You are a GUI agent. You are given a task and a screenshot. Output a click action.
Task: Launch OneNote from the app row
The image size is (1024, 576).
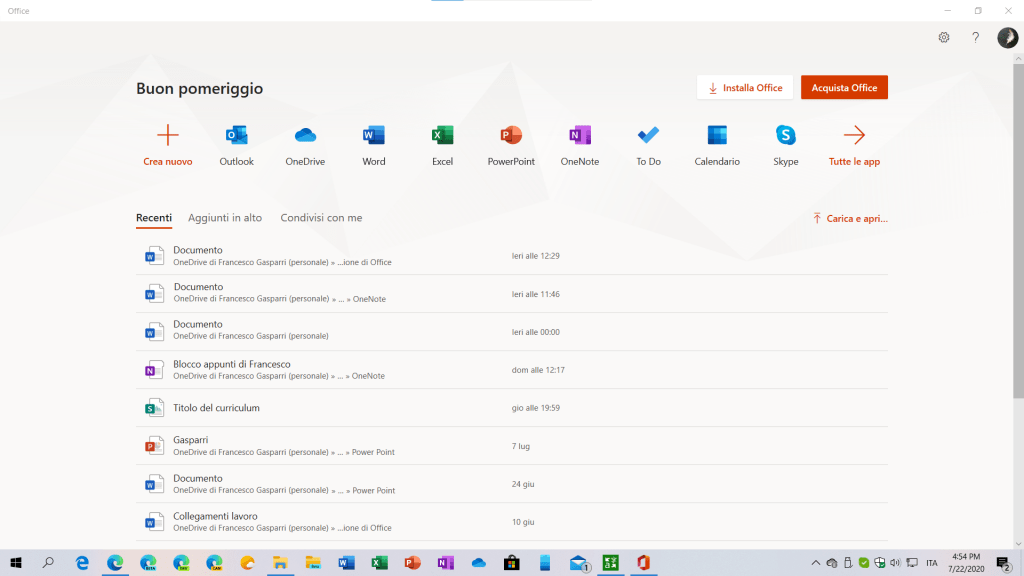click(580, 136)
